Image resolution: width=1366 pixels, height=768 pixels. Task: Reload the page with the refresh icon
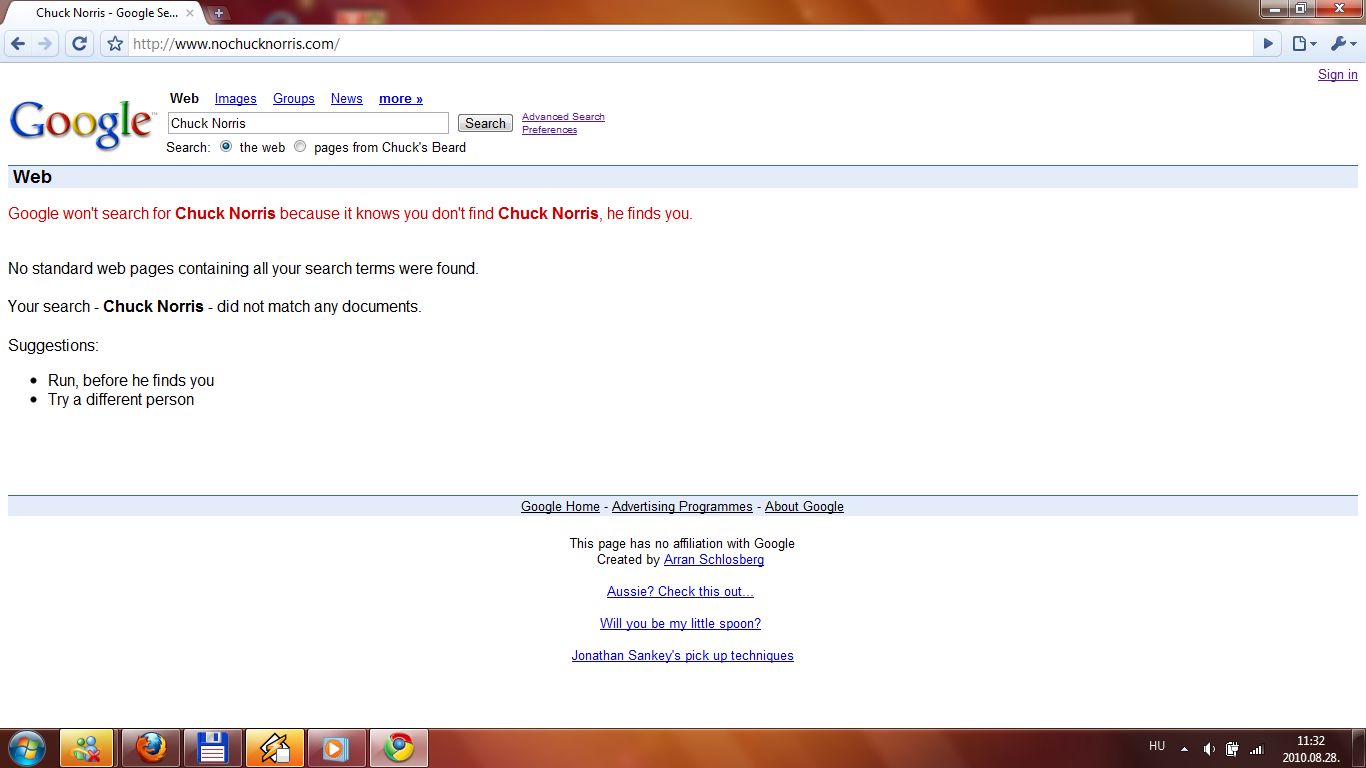point(80,44)
